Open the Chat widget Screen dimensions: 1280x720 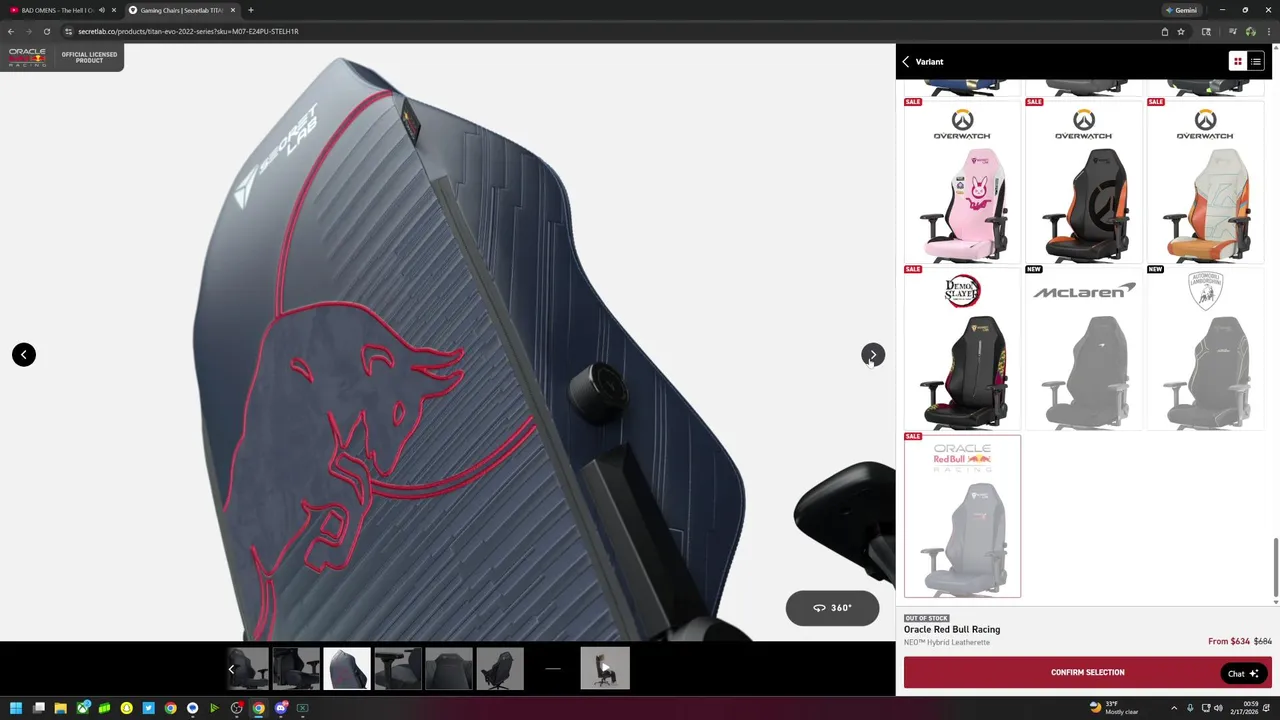tap(1243, 674)
